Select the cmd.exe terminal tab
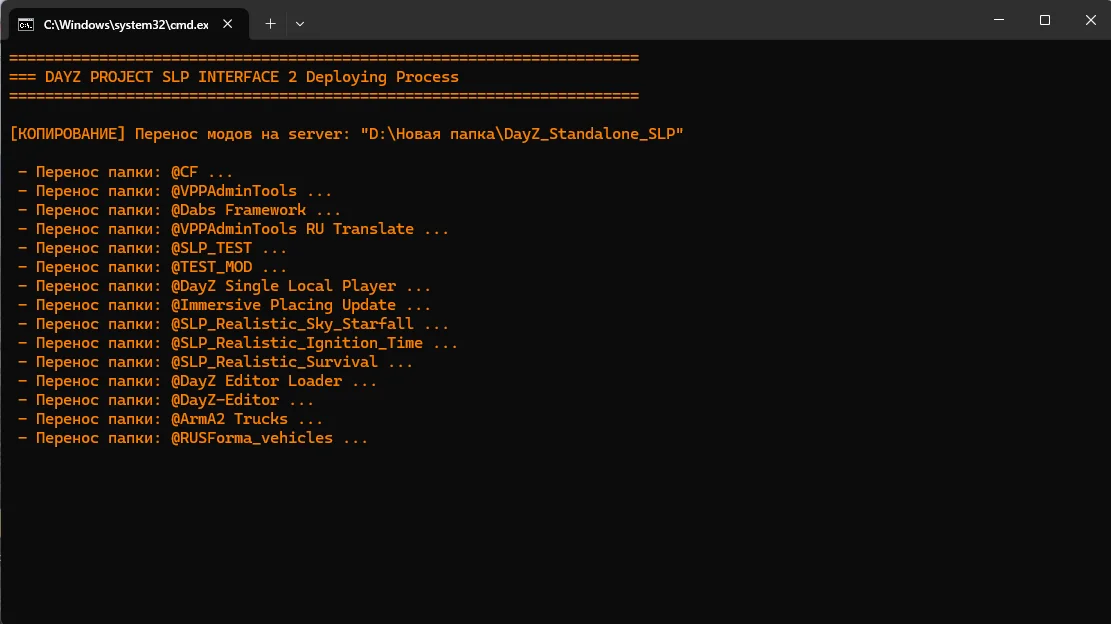This screenshot has height=624, width=1111. coord(128,24)
